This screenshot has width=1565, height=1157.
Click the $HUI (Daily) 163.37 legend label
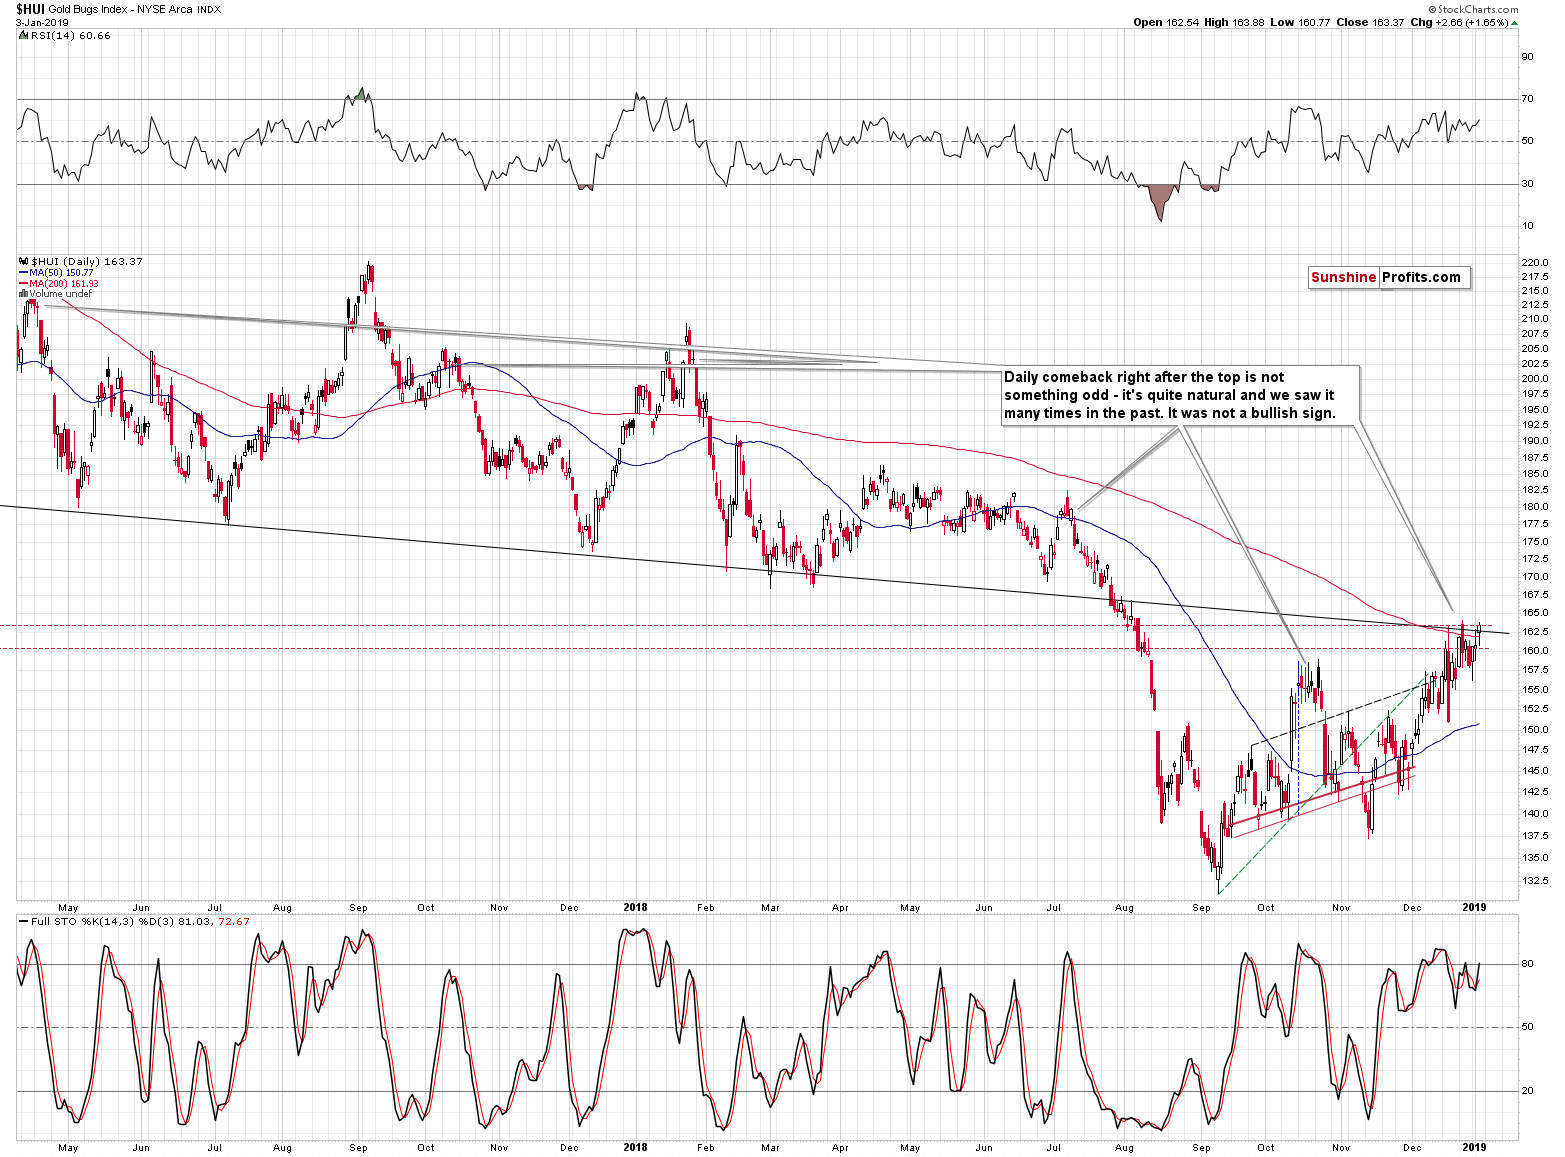tap(87, 261)
